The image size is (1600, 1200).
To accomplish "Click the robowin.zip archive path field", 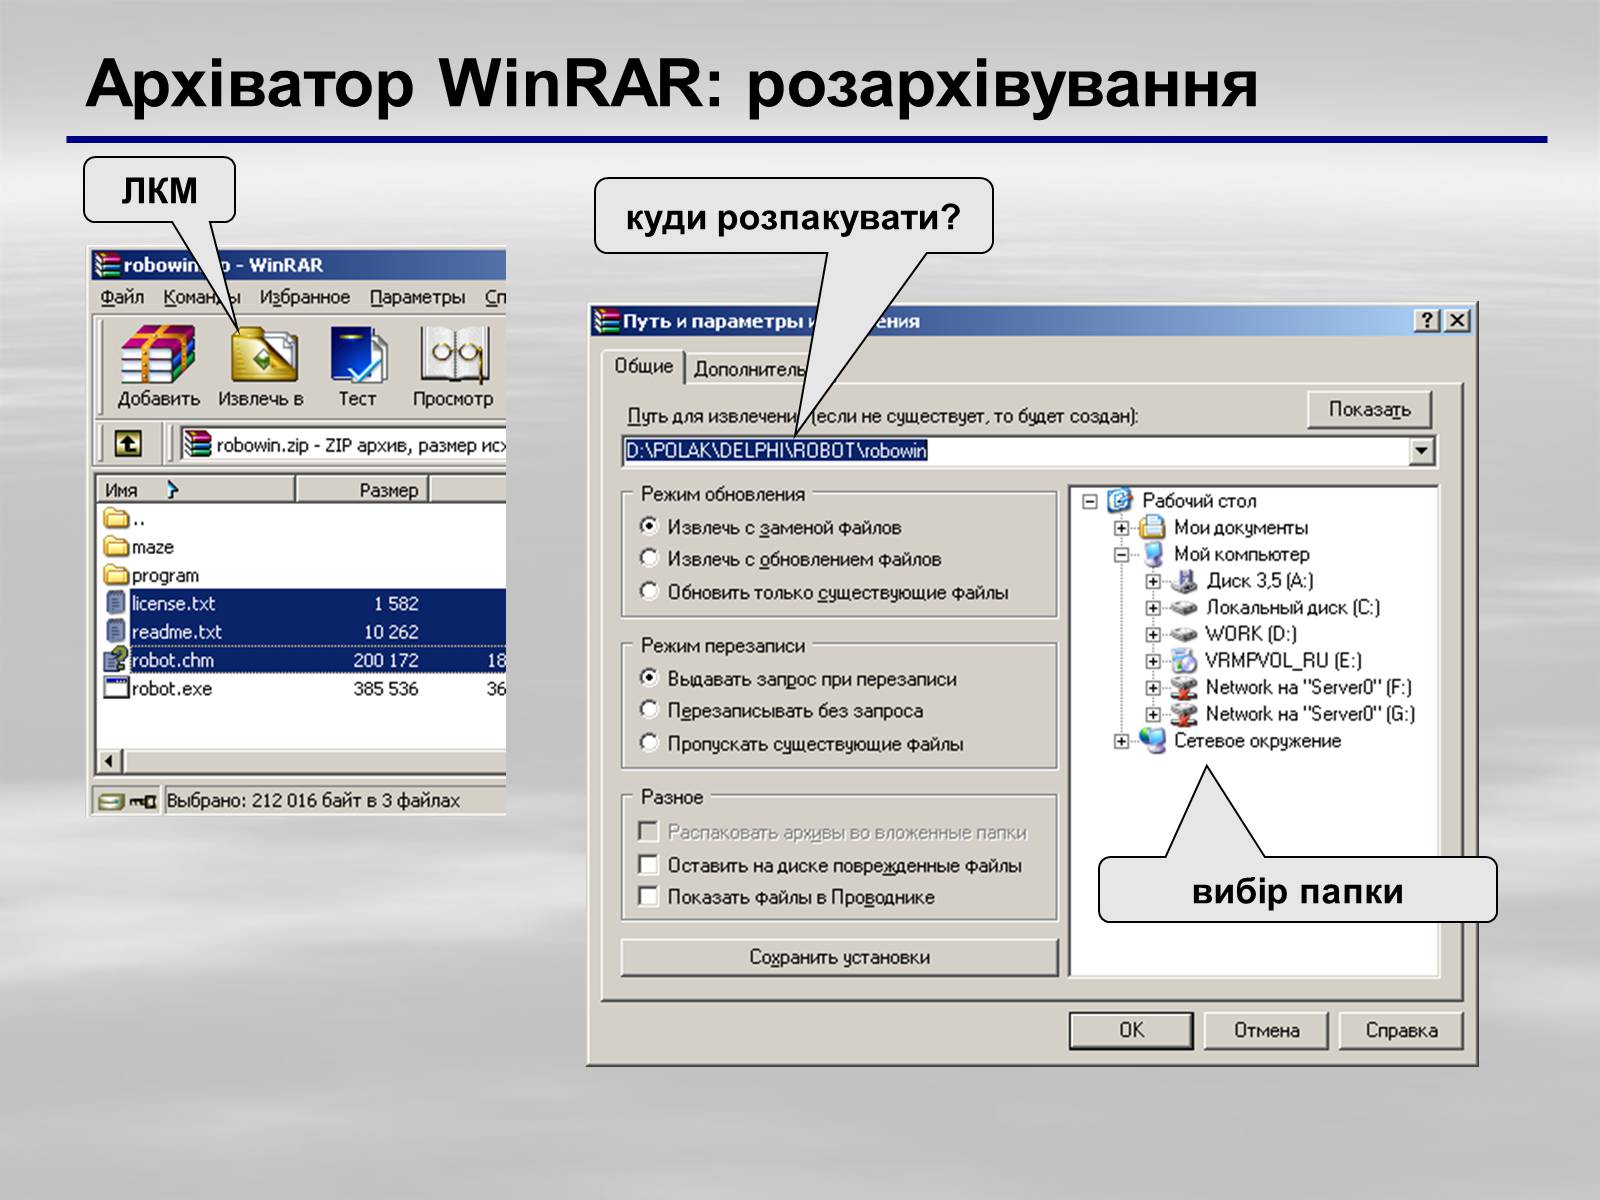I will (x=344, y=444).
